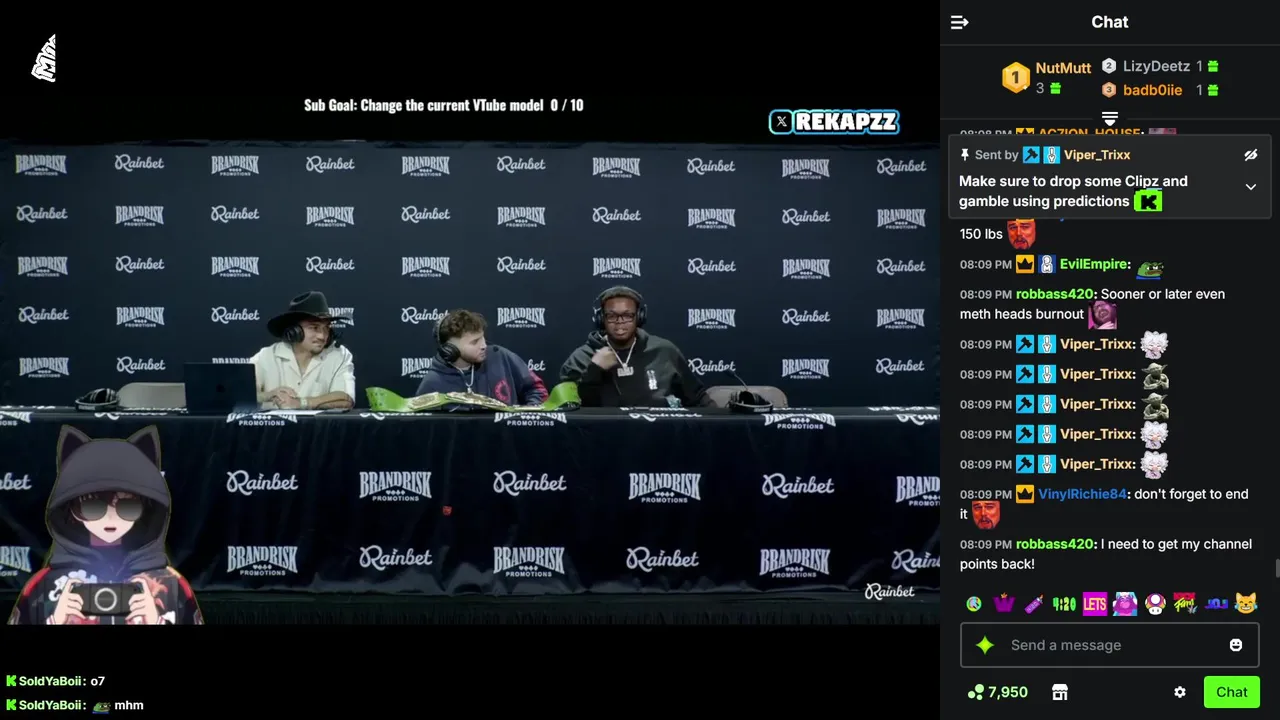The height and width of the screenshot is (720, 1280).
Task: Click badb0iie on the gift leaderboard
Action: (x=1152, y=90)
